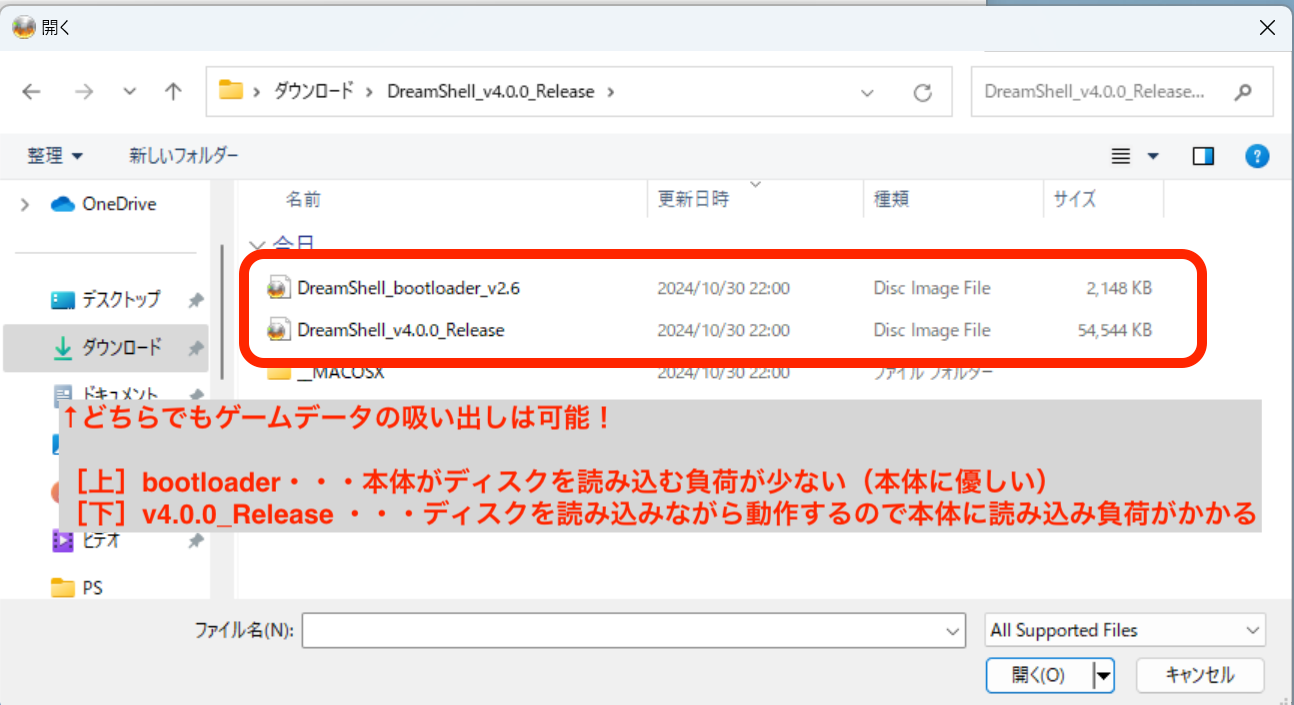Open the help question mark icon
The image size is (1294, 705).
pyautogui.click(x=1257, y=156)
